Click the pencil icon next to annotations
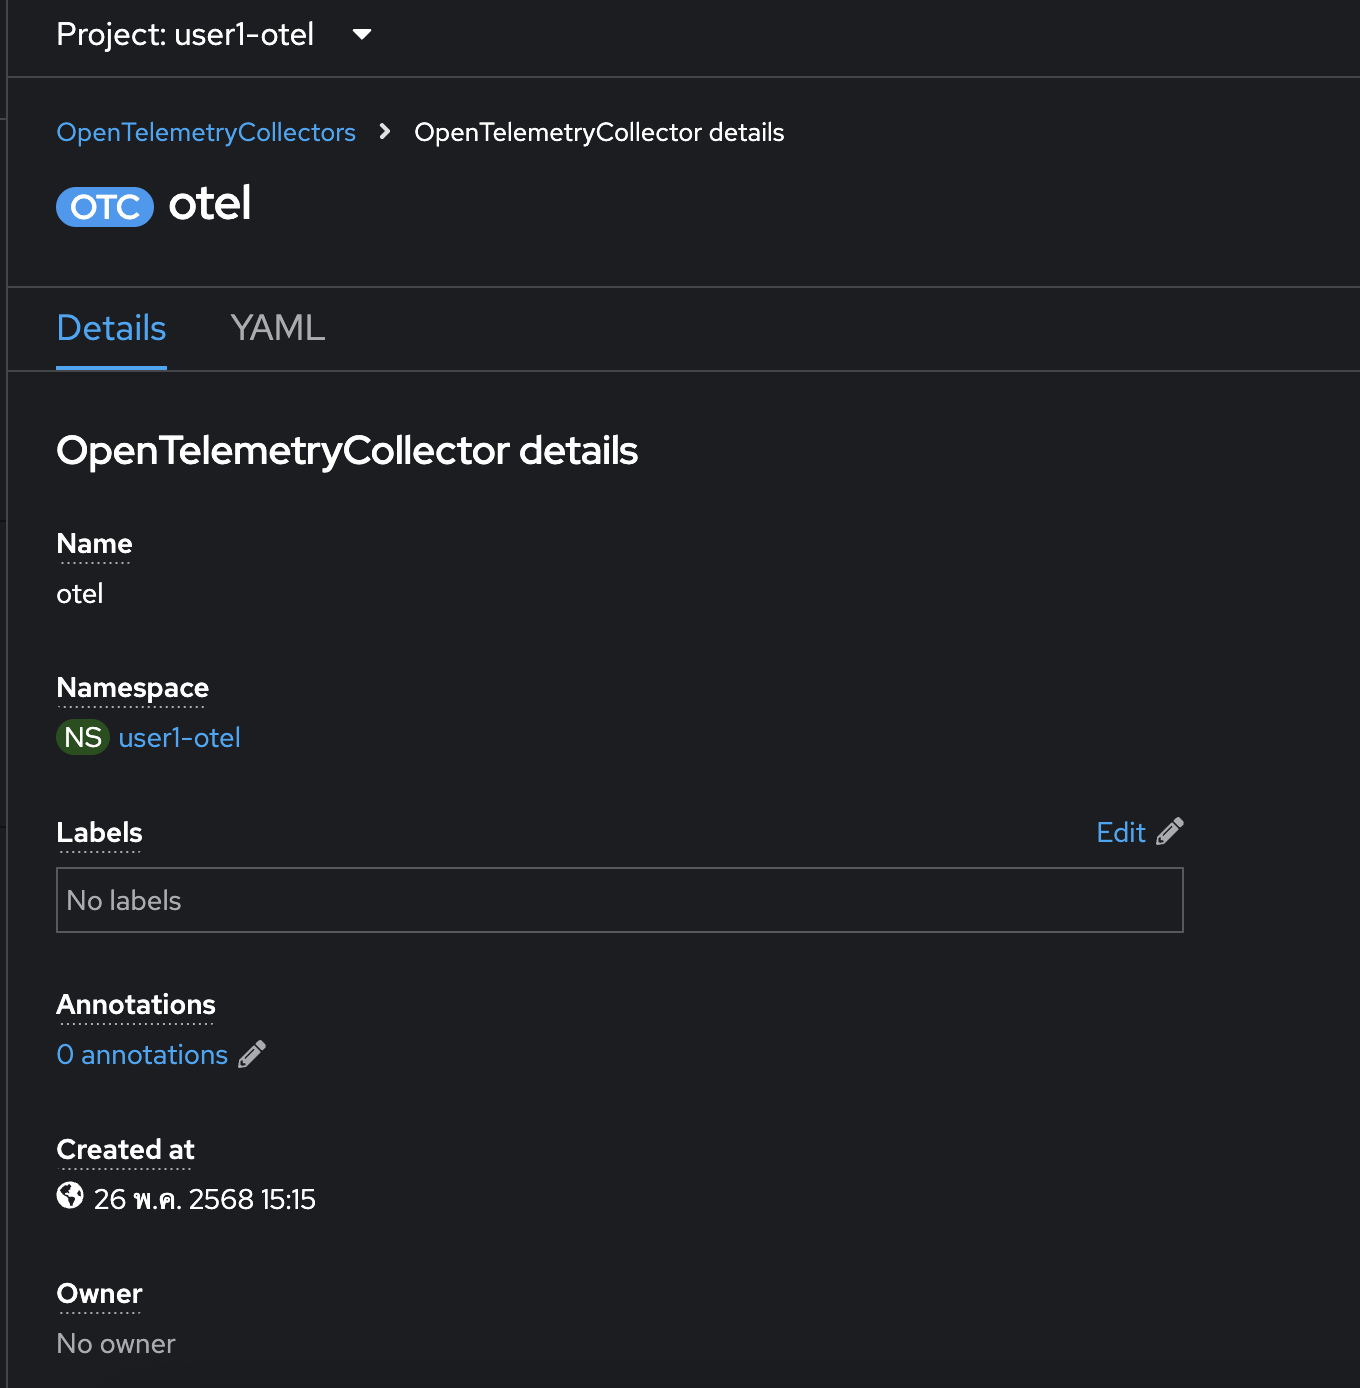This screenshot has width=1360, height=1388. tap(252, 1054)
